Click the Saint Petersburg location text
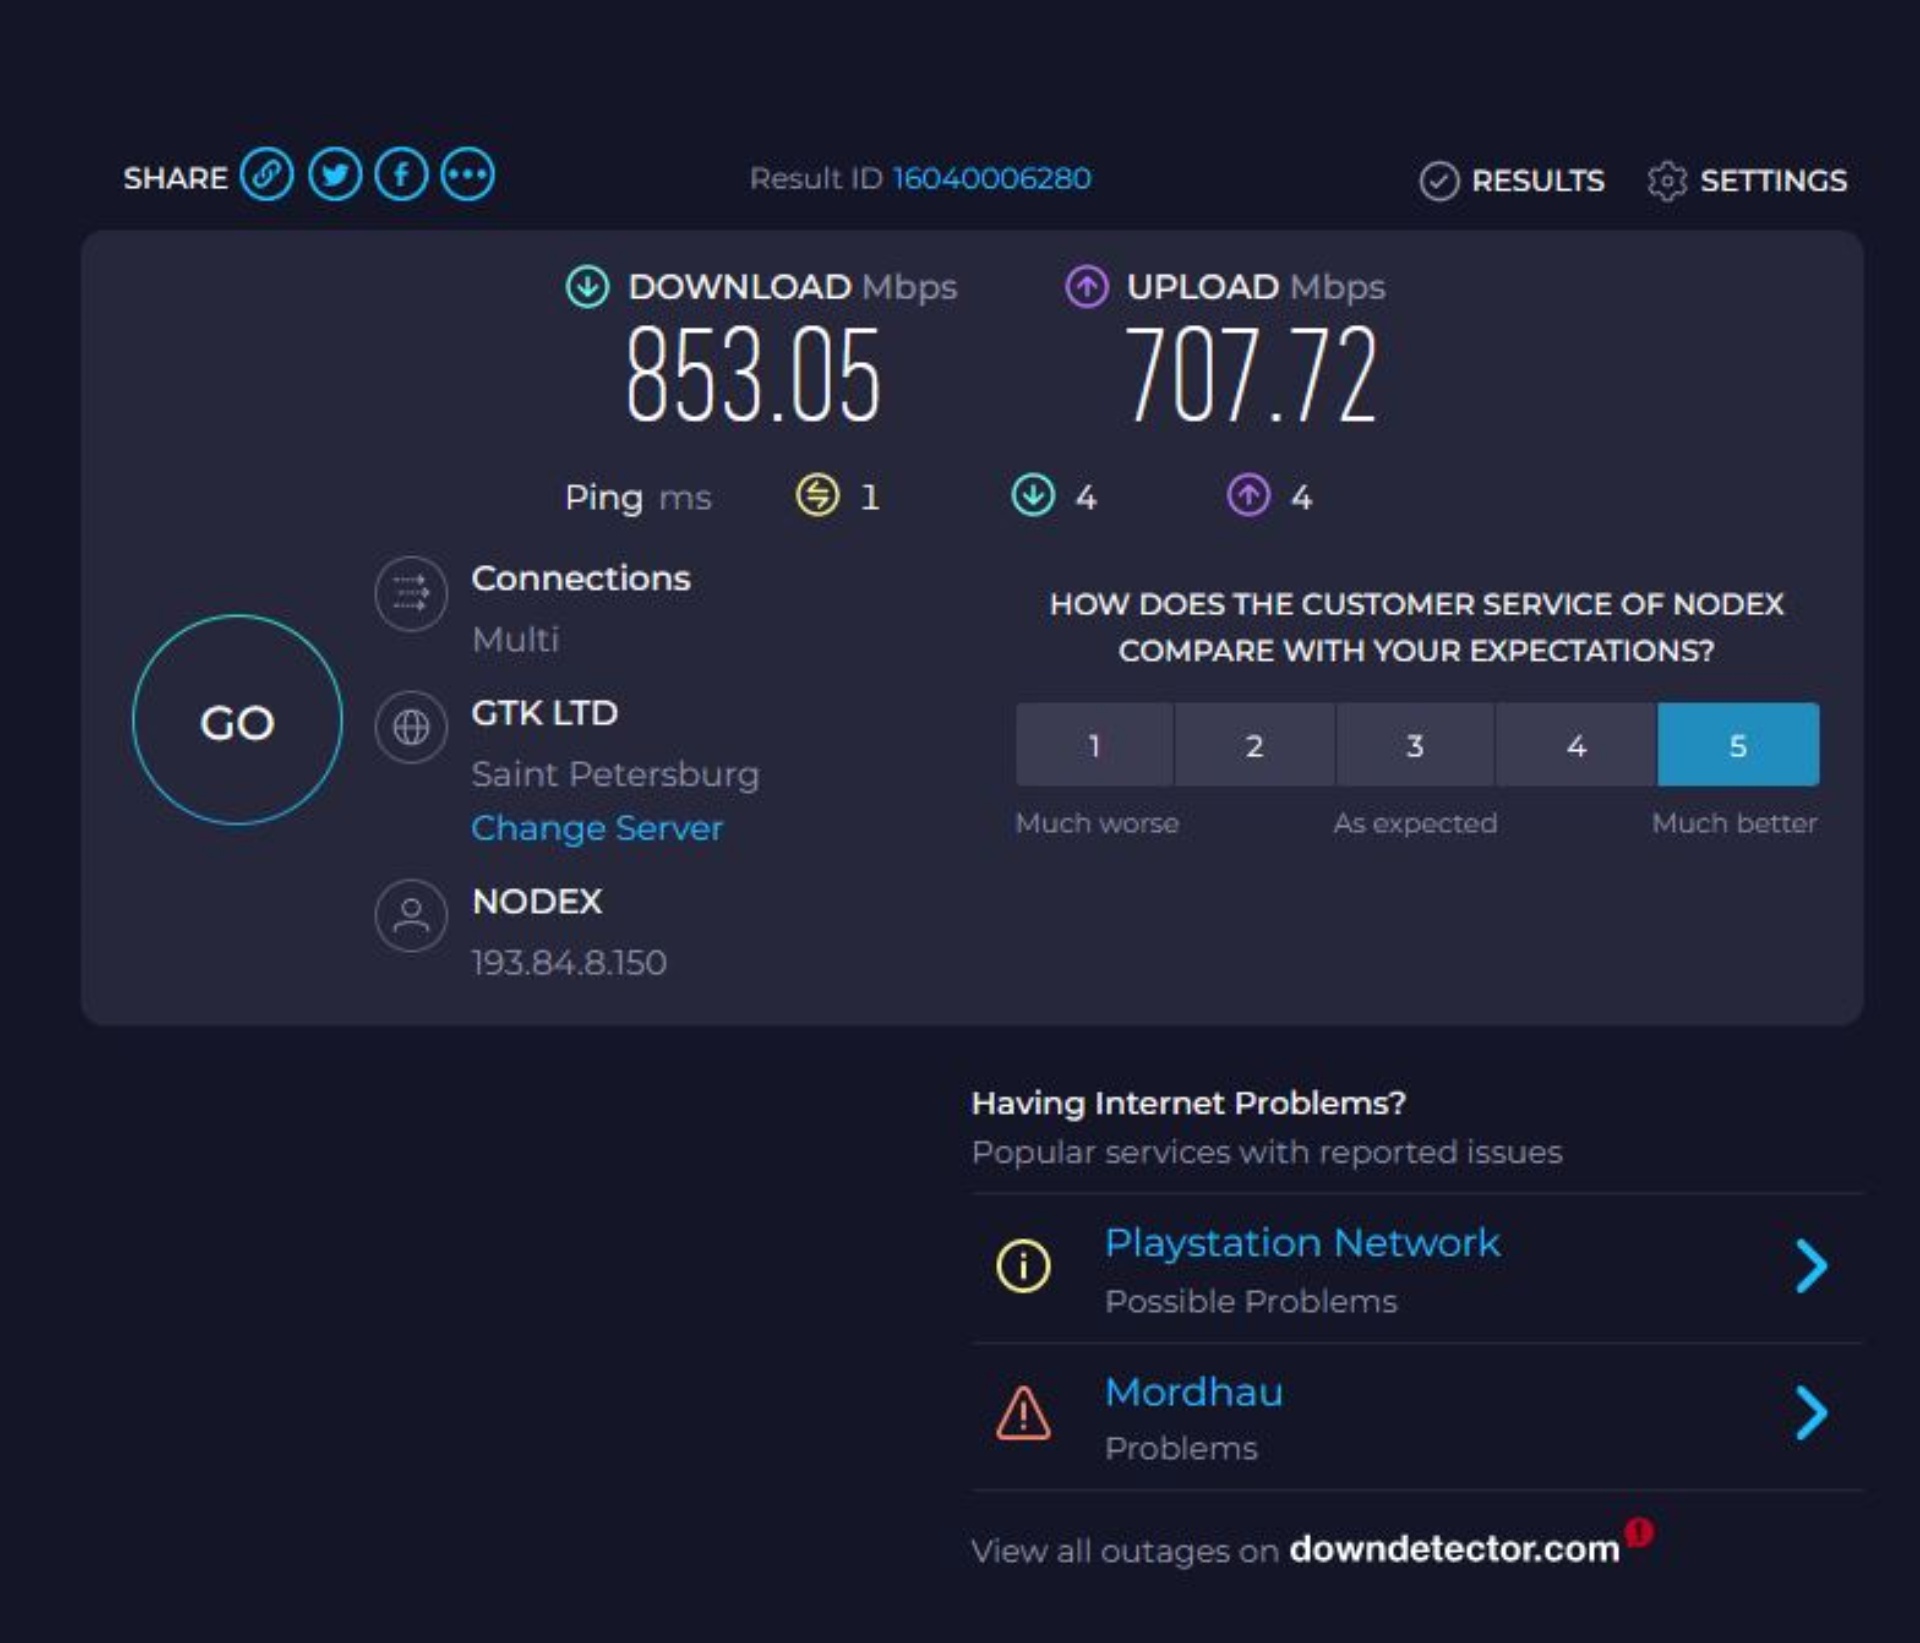 point(615,774)
